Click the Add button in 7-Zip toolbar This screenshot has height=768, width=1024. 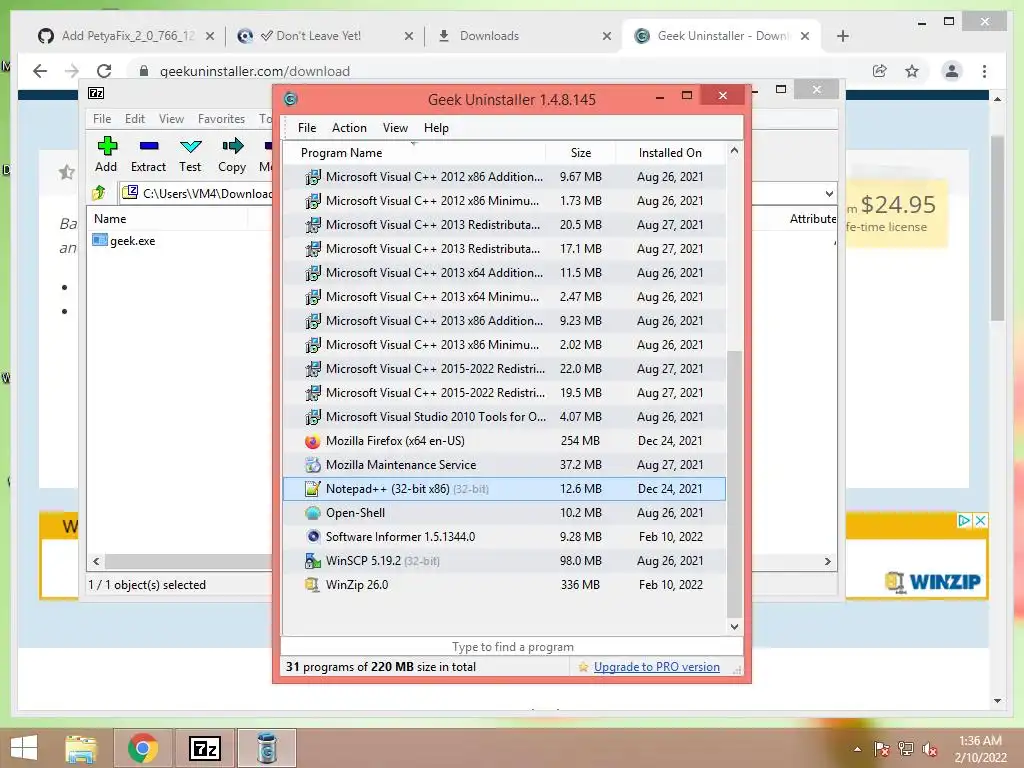point(106,154)
